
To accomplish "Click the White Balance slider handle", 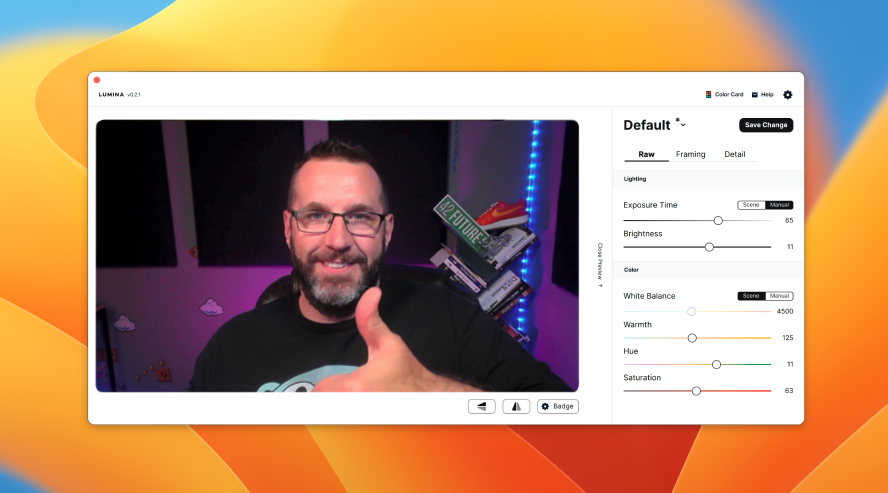I will click(x=691, y=311).
